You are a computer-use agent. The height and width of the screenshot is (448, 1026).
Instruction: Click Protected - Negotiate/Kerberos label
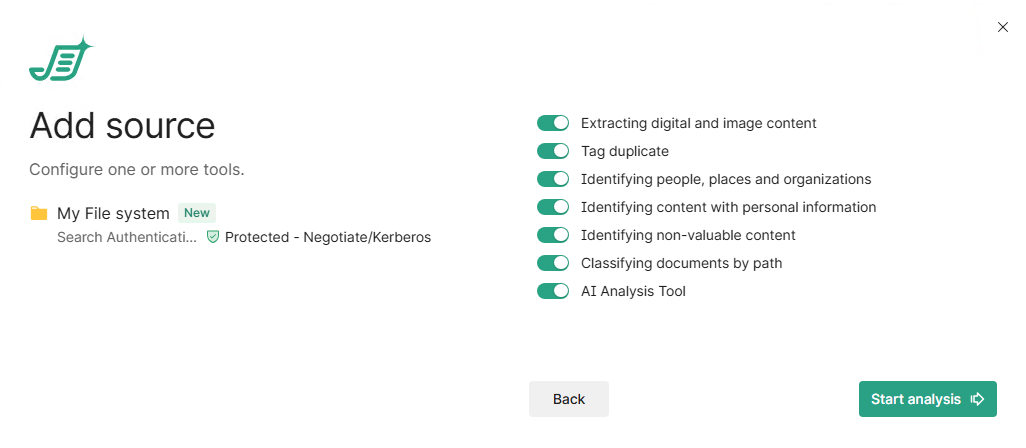pyautogui.click(x=328, y=237)
